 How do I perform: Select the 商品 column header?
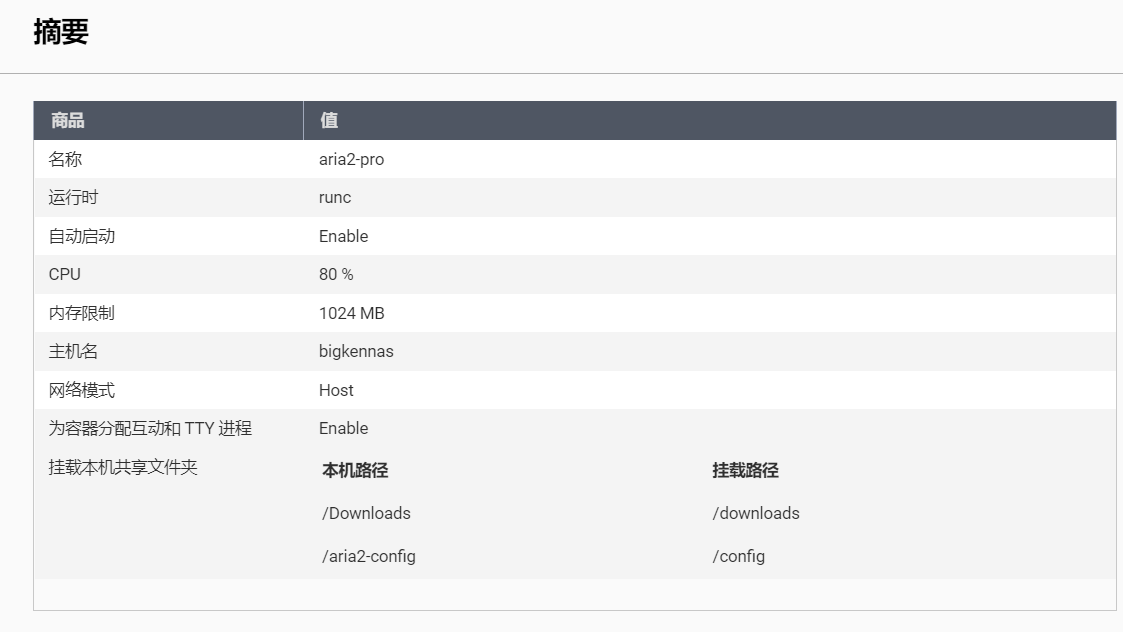[68, 121]
